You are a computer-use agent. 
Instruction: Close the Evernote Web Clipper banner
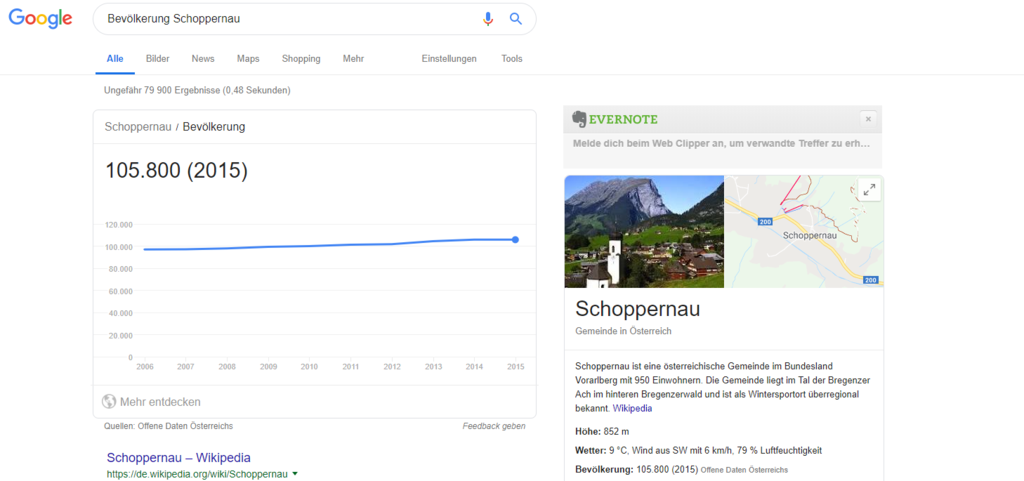(x=868, y=119)
